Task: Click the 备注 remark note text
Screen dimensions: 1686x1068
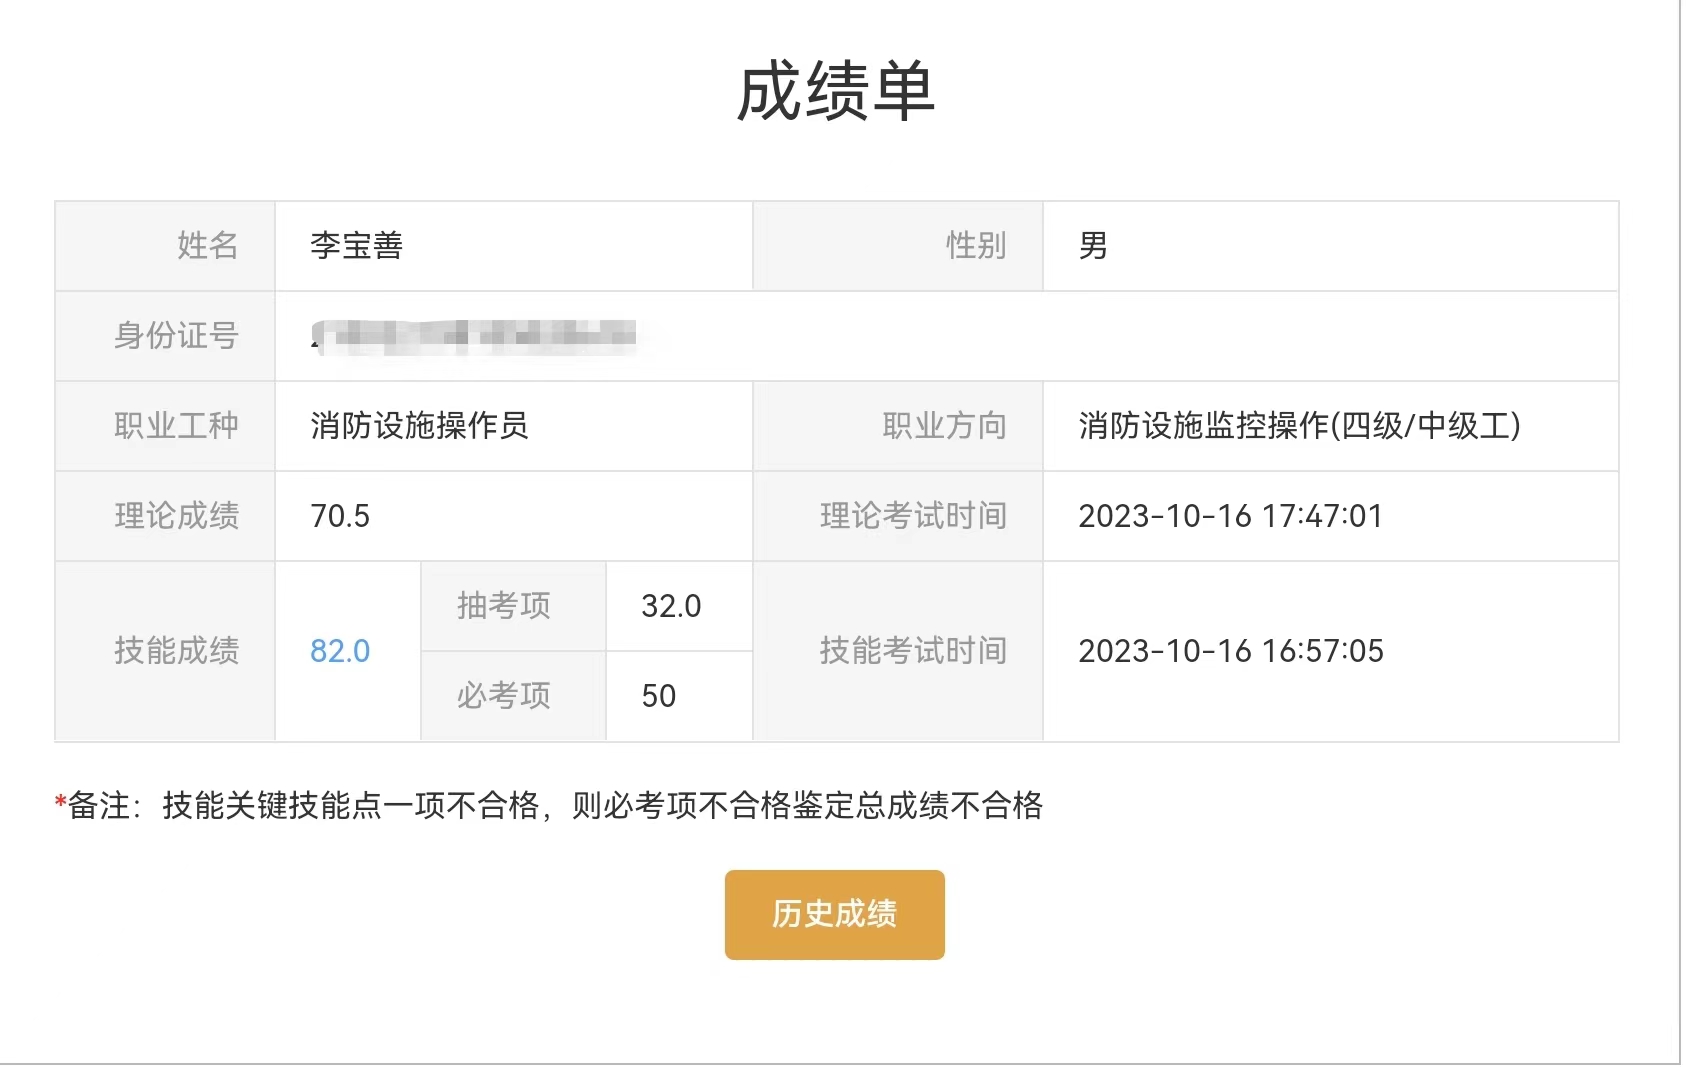Action: pyautogui.click(x=549, y=805)
